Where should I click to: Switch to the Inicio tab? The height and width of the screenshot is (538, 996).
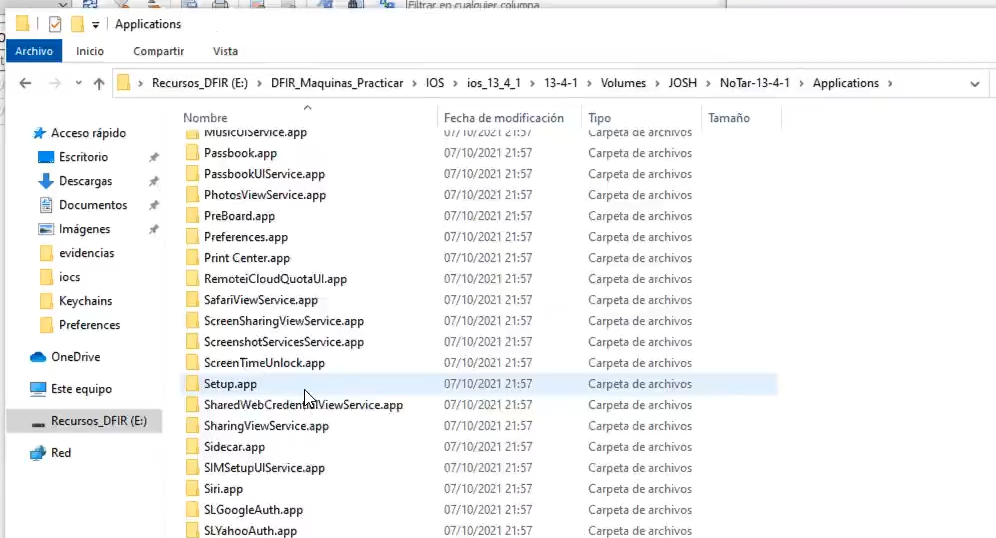[x=90, y=51]
